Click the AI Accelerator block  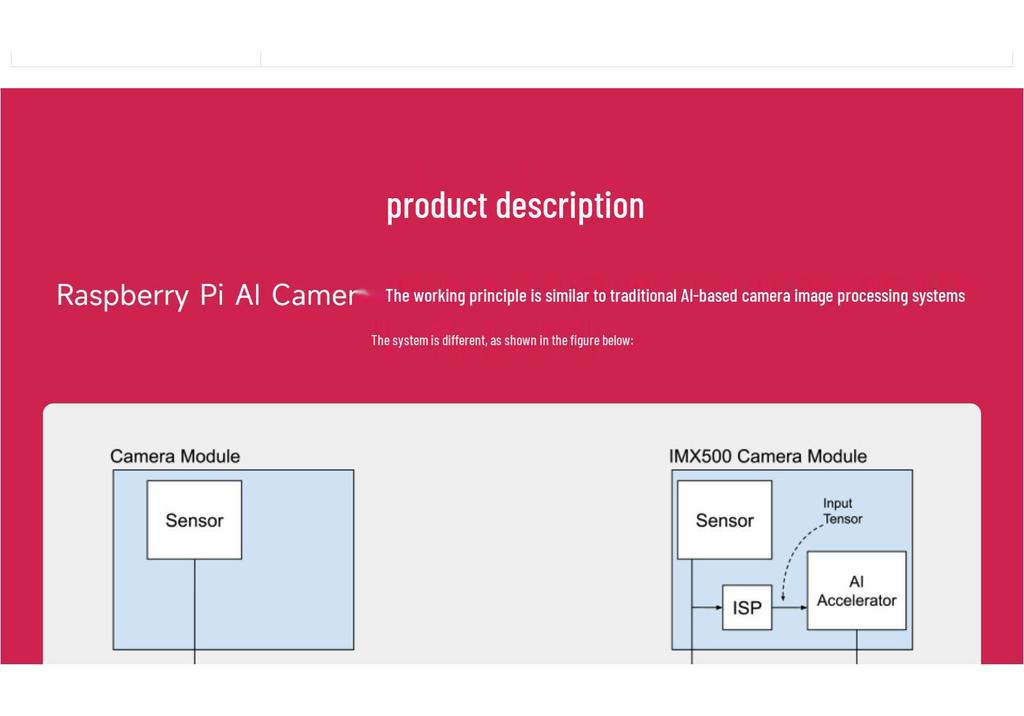(857, 591)
